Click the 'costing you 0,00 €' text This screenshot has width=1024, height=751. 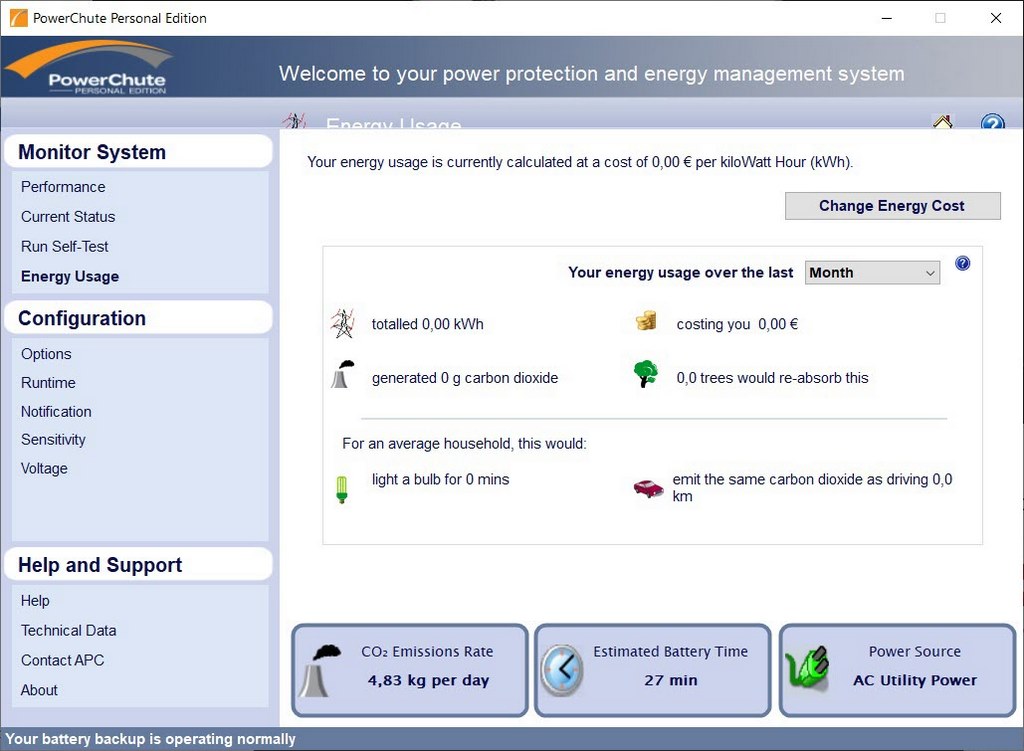click(737, 324)
